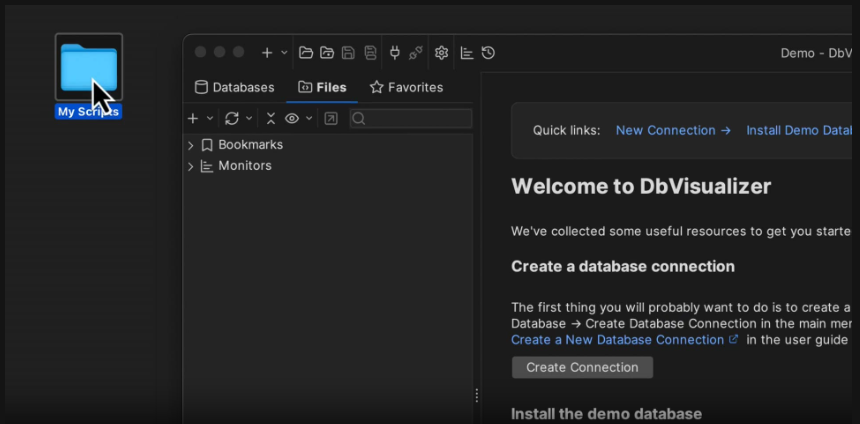The image size is (860, 424).
Task: Switch to the Databases tab
Action: pyautogui.click(x=234, y=87)
